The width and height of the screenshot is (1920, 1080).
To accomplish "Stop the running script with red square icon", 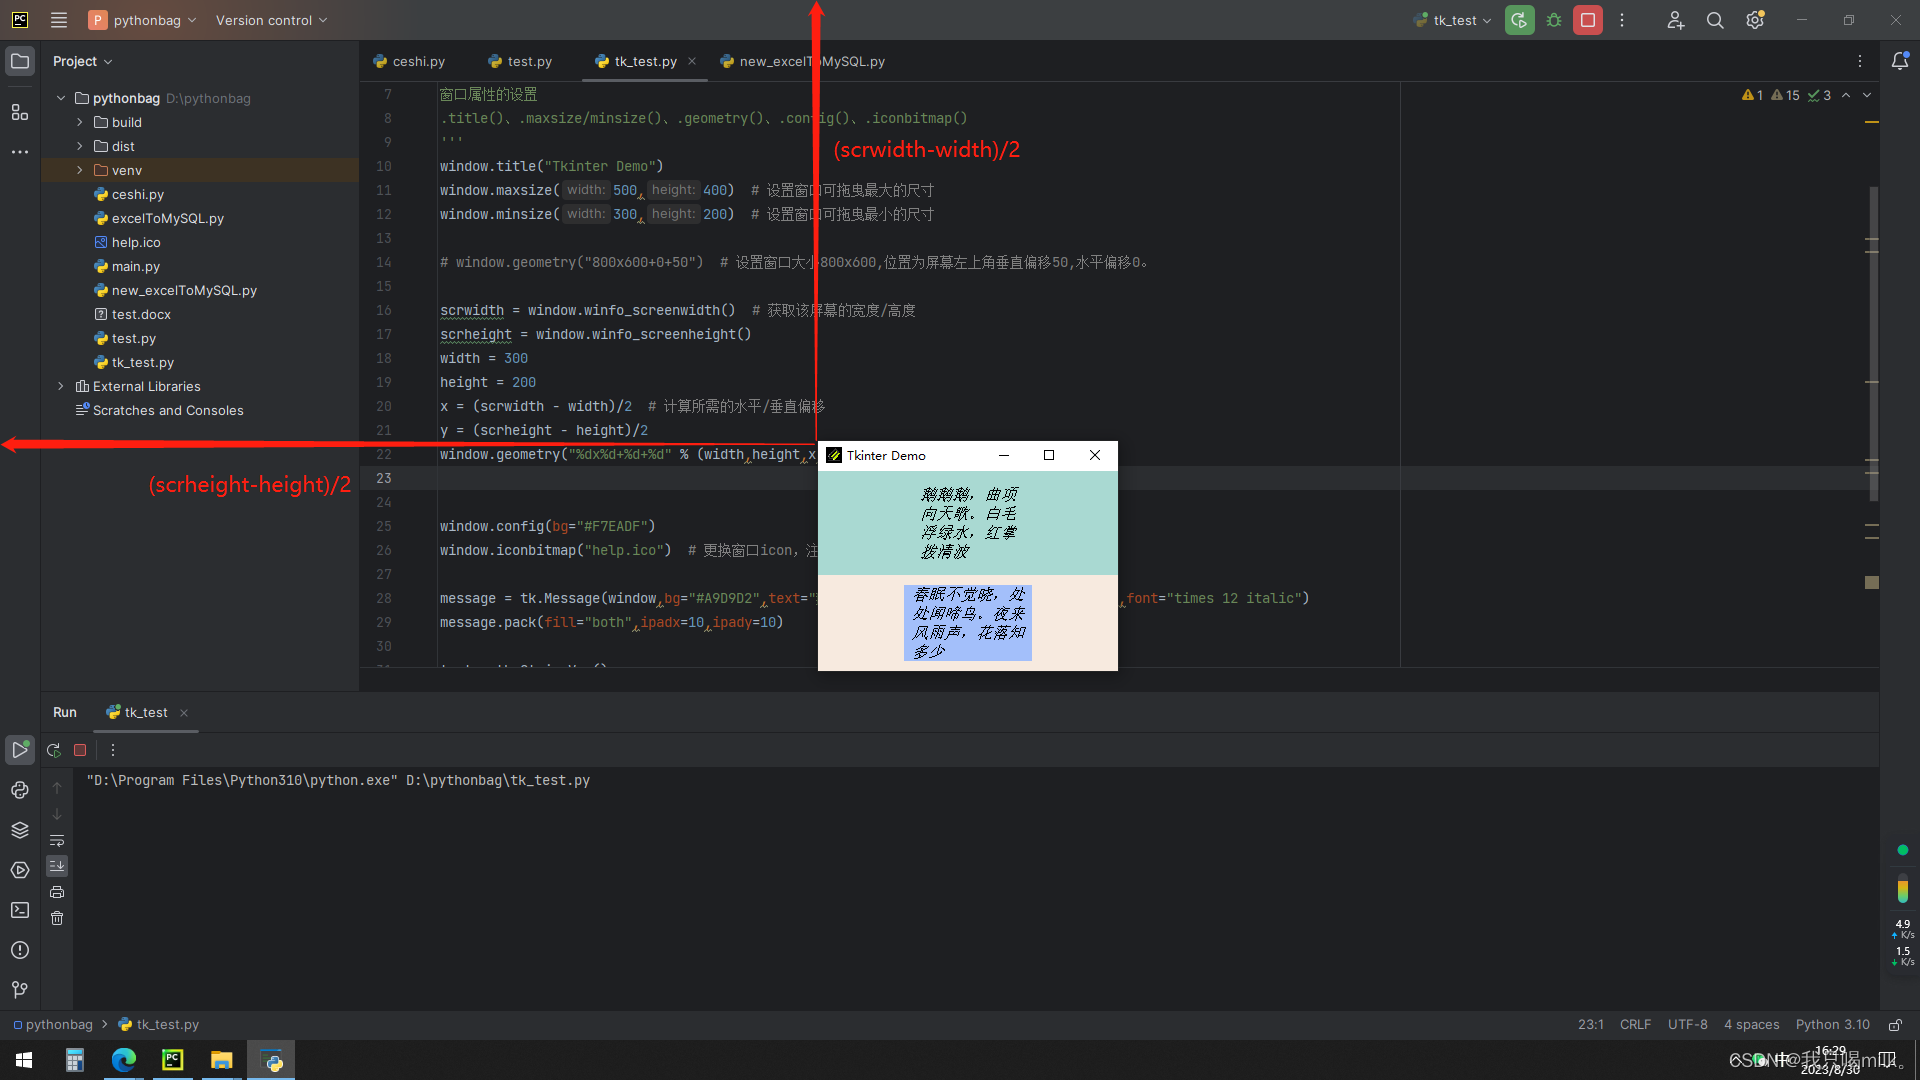I will [x=1588, y=20].
